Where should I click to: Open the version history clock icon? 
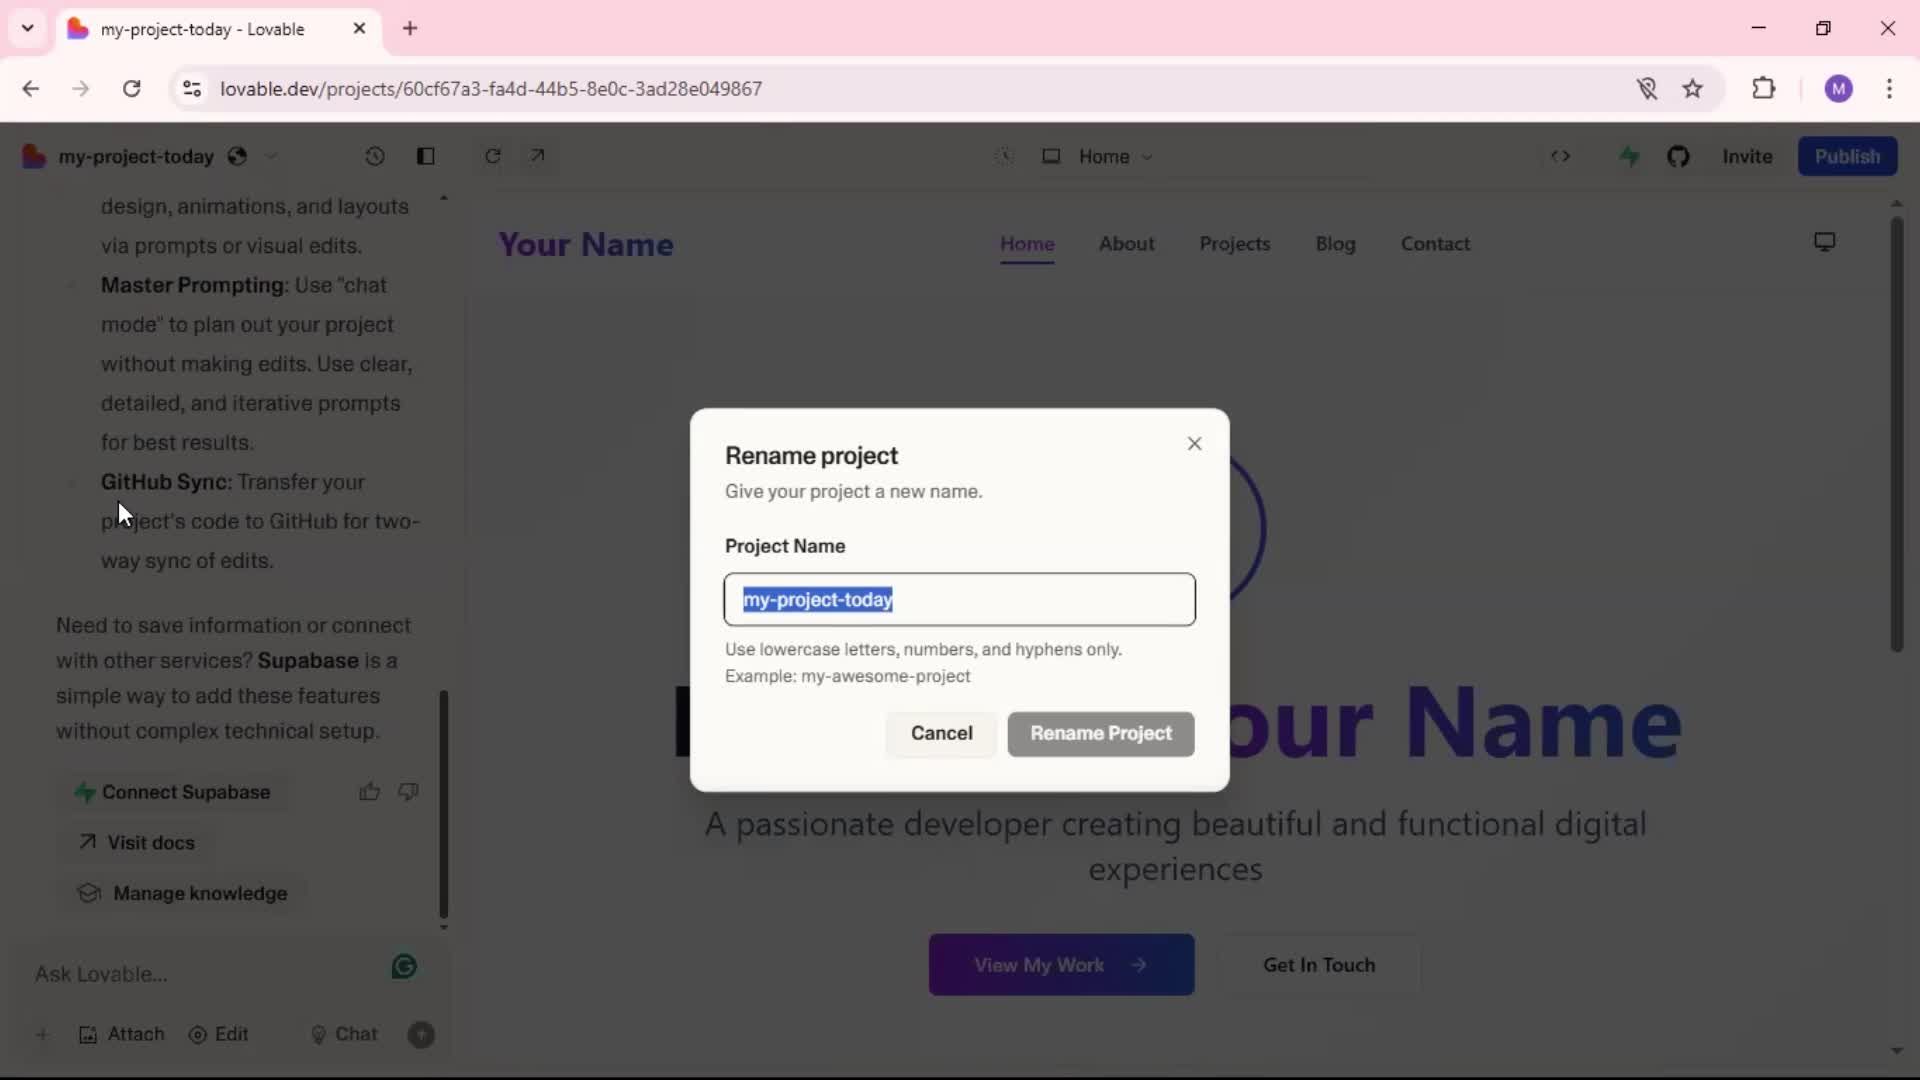tap(375, 156)
